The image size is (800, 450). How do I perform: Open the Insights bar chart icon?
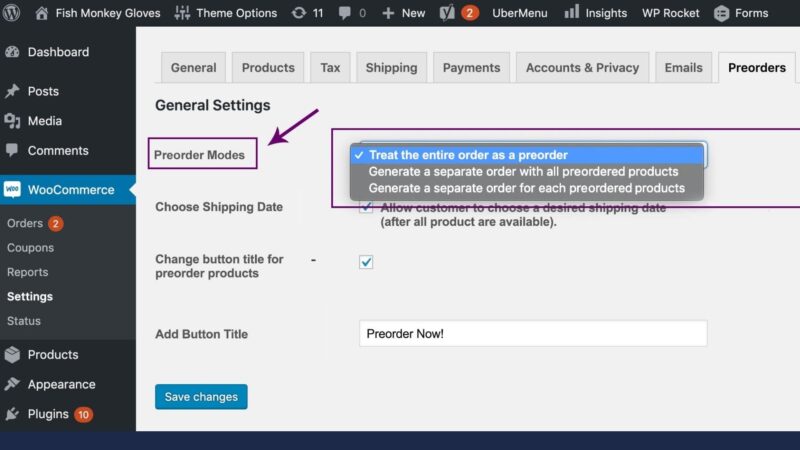[x=571, y=12]
